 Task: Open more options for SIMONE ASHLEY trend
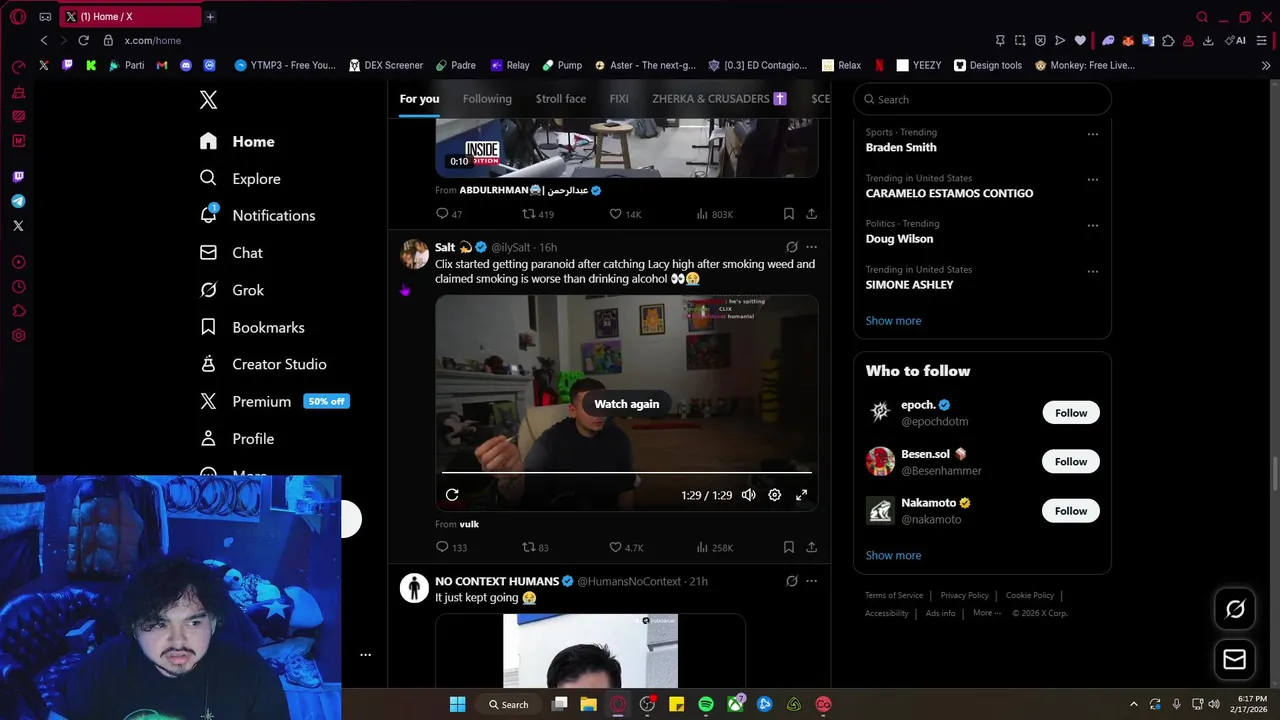tap(1092, 271)
